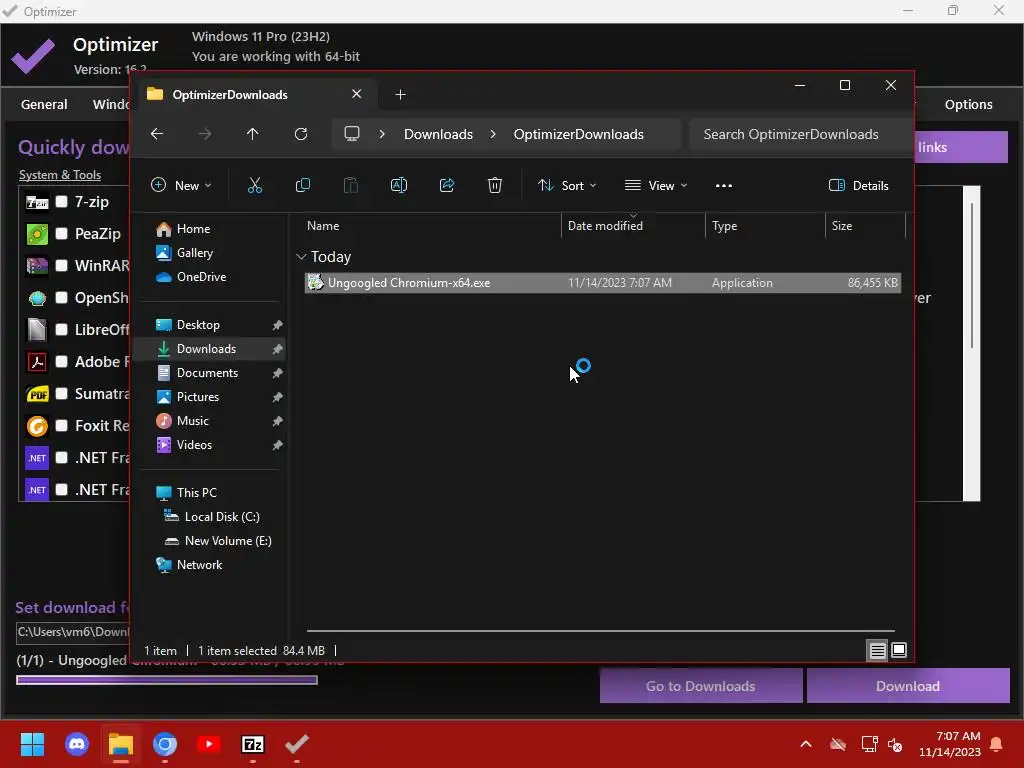Click the Copy icon in Explorer toolbar
The width and height of the screenshot is (1024, 768).
coord(303,185)
